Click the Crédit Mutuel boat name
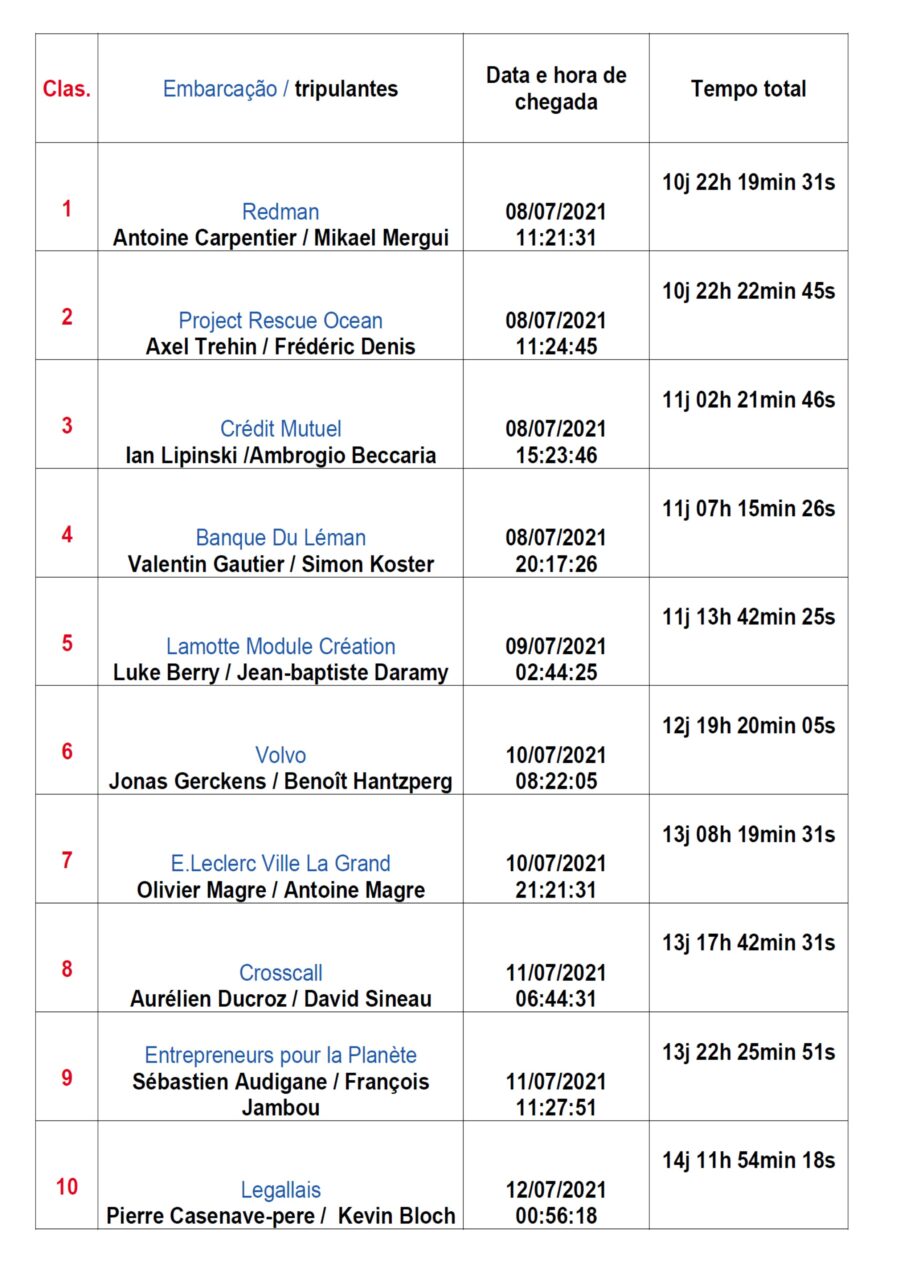900x1273 pixels. (280, 429)
